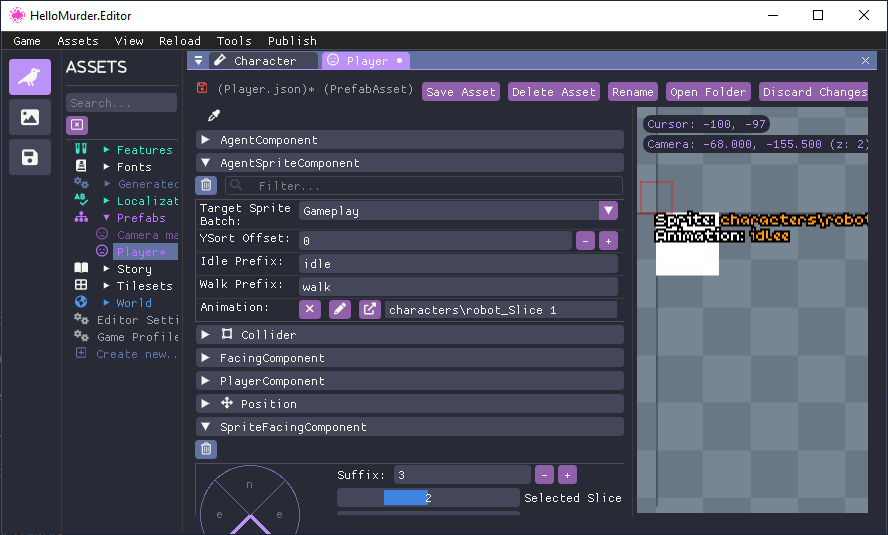Collapse the AgentSpriteComponent section
Screen dimensions: 888x535
coord(206,163)
